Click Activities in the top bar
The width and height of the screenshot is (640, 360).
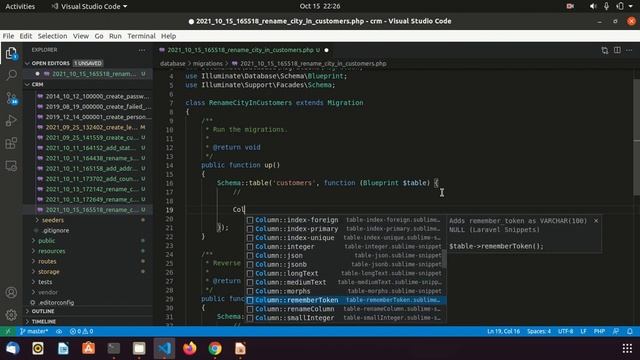pyautogui.click(x=20, y=6)
